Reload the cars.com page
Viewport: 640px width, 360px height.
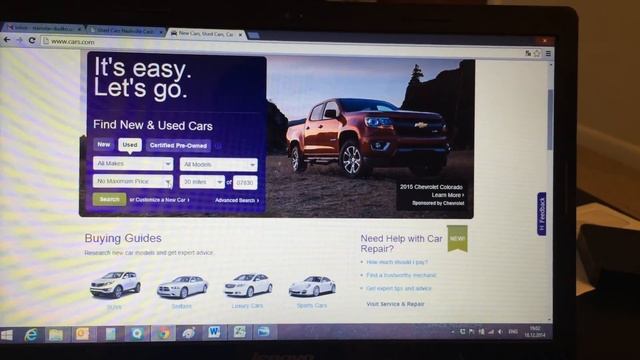(x=32, y=40)
